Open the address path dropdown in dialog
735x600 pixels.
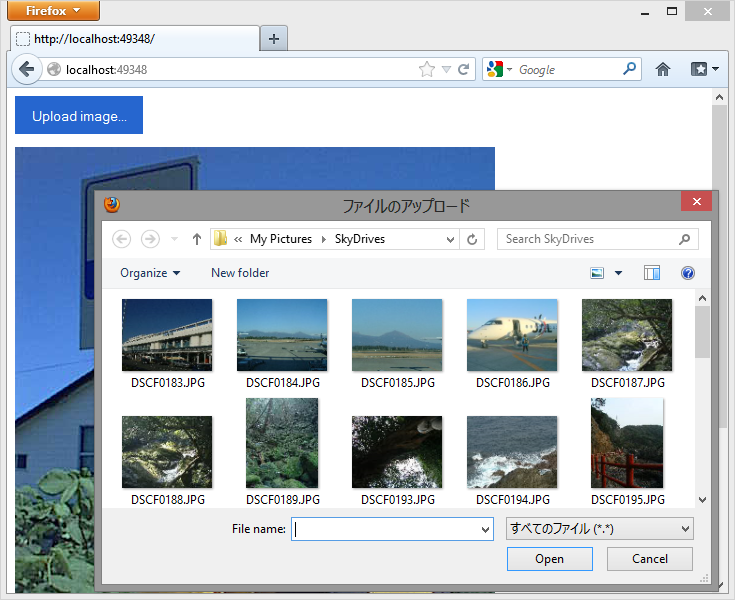tap(450, 240)
